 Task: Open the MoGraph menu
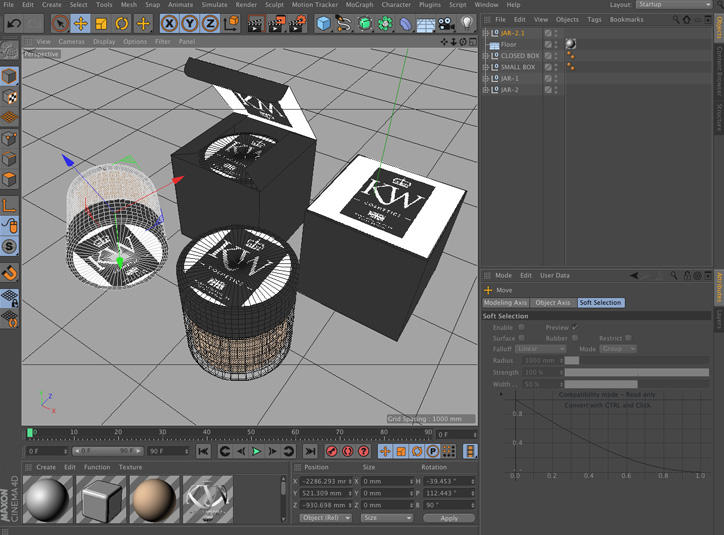tap(359, 5)
